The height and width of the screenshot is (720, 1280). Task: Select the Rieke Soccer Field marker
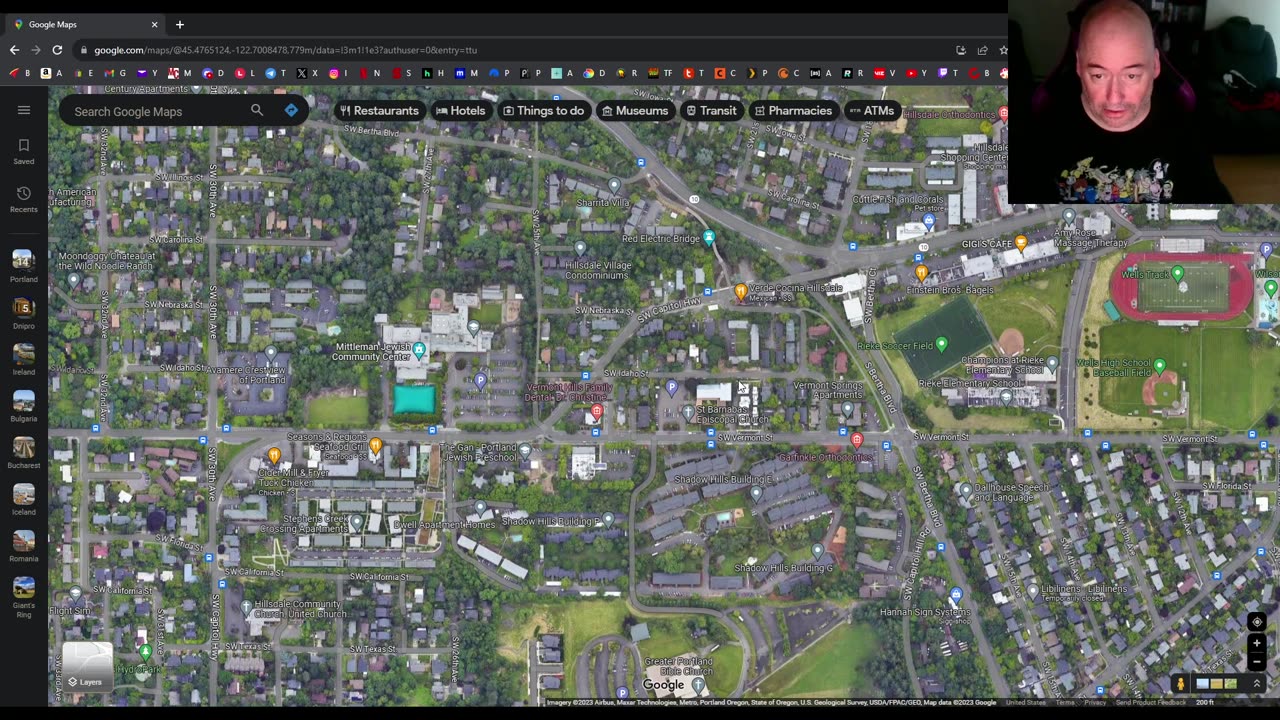941,345
